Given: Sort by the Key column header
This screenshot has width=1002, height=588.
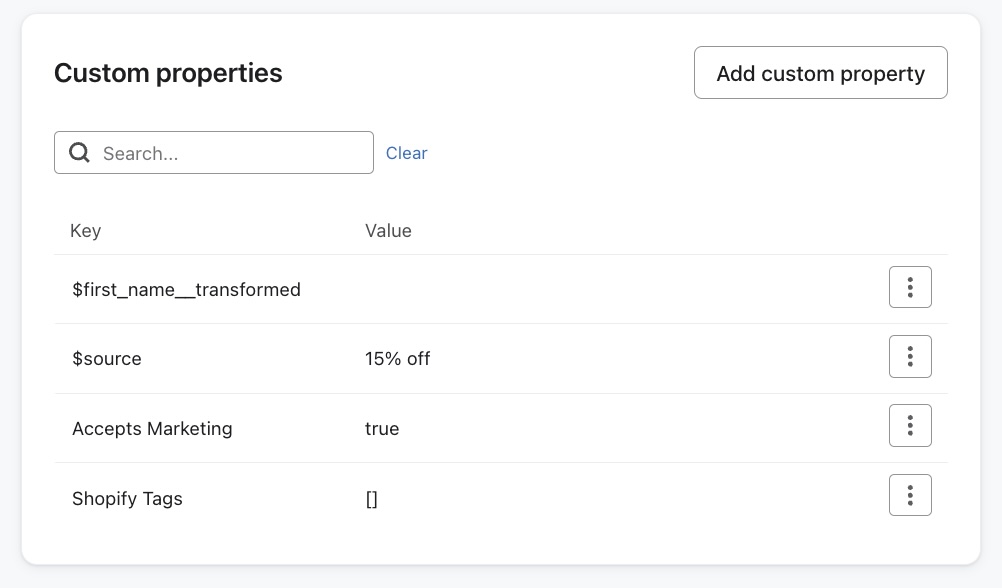Looking at the screenshot, I should (85, 231).
